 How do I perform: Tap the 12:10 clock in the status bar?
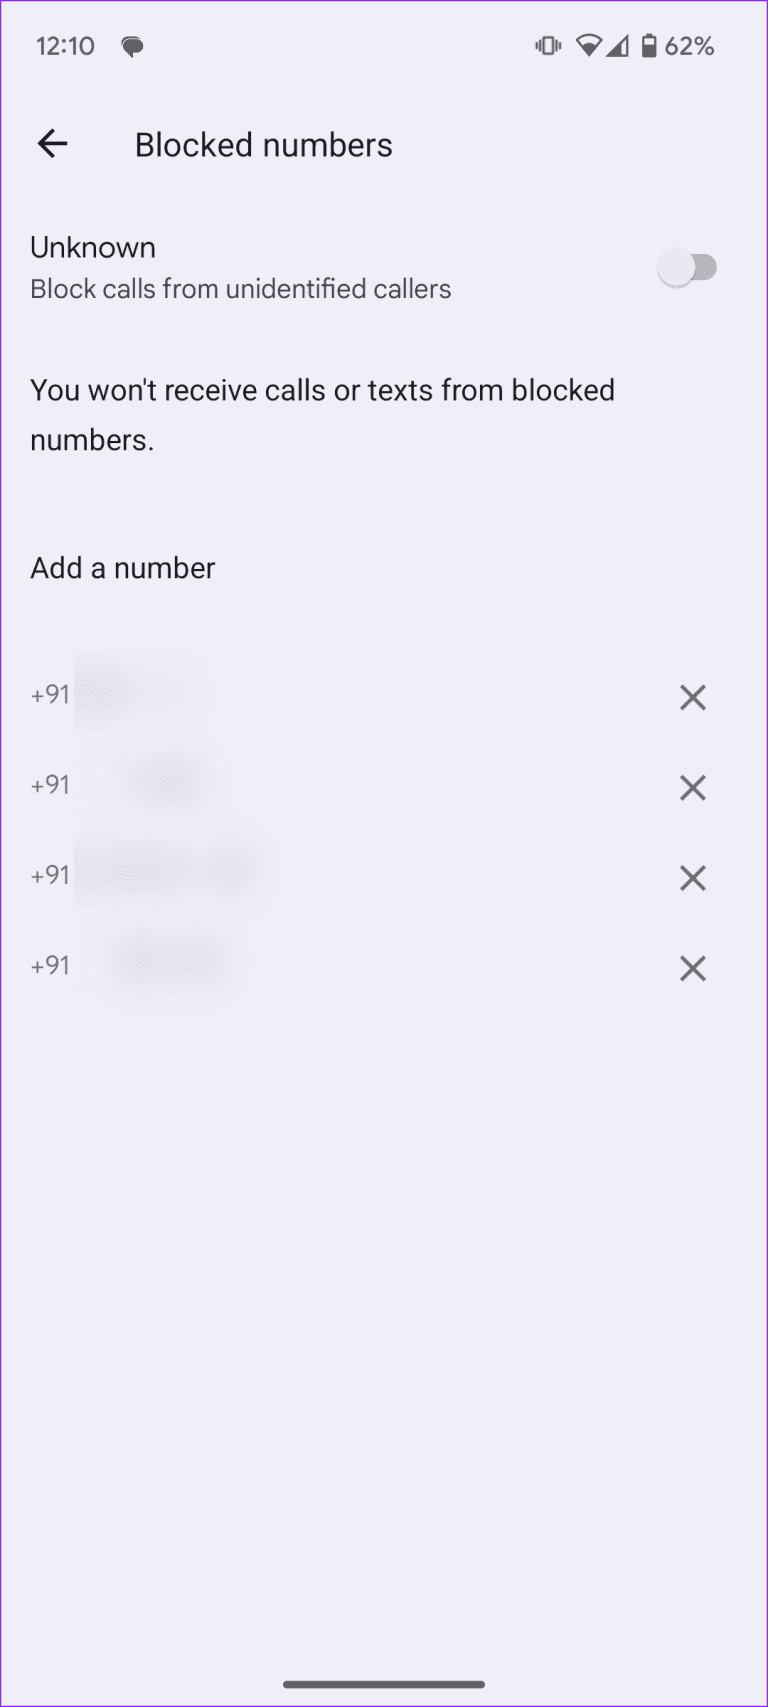(65, 45)
